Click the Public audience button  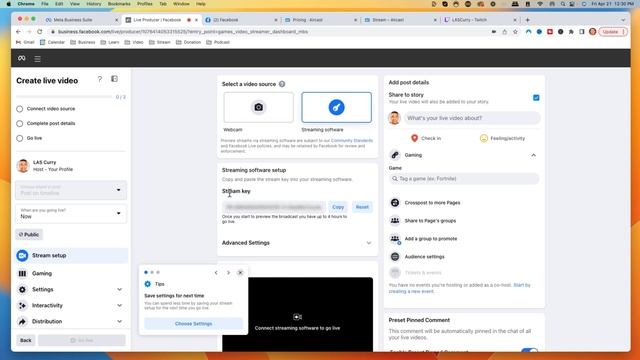tap(29, 235)
